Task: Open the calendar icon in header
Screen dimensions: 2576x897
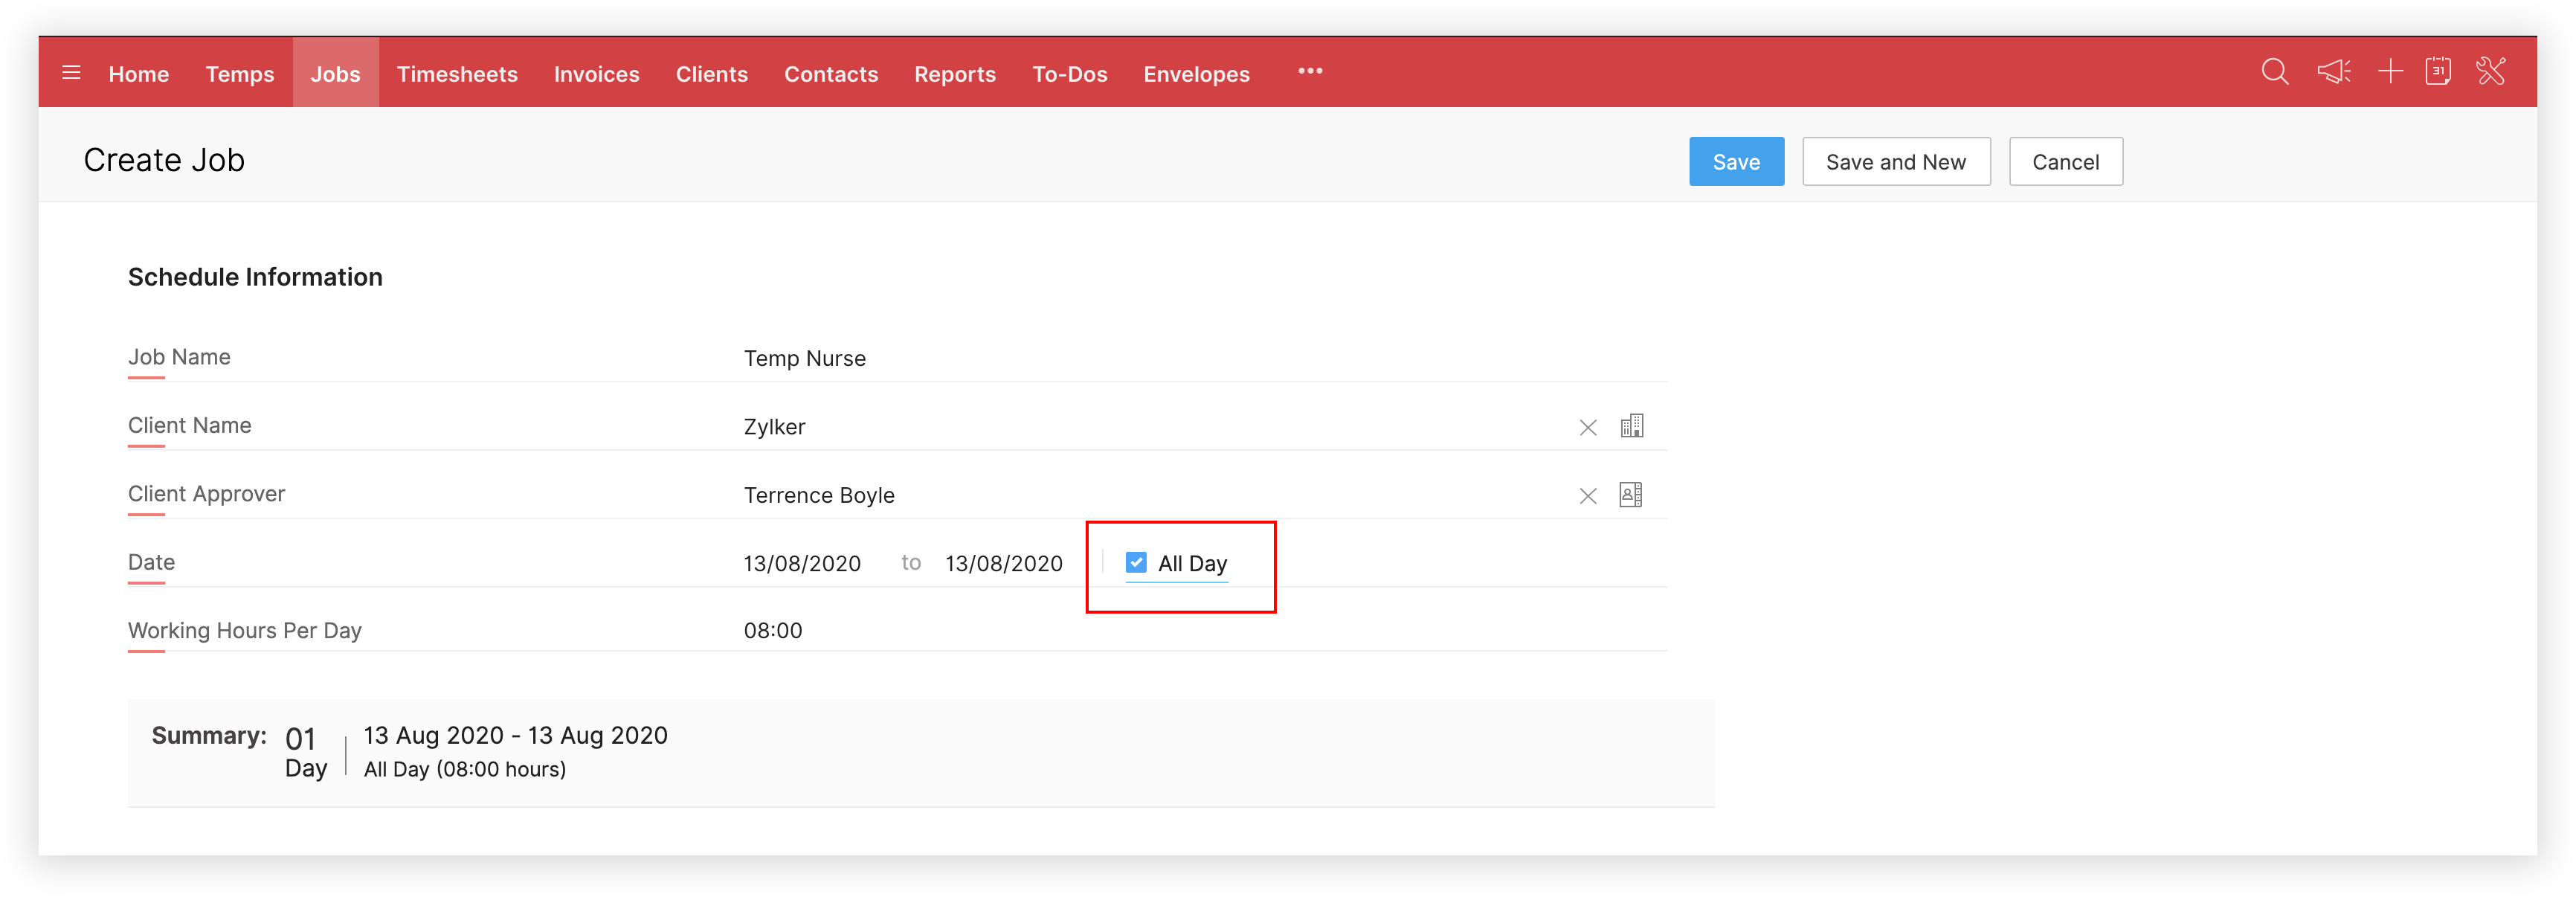Action: 2438,72
